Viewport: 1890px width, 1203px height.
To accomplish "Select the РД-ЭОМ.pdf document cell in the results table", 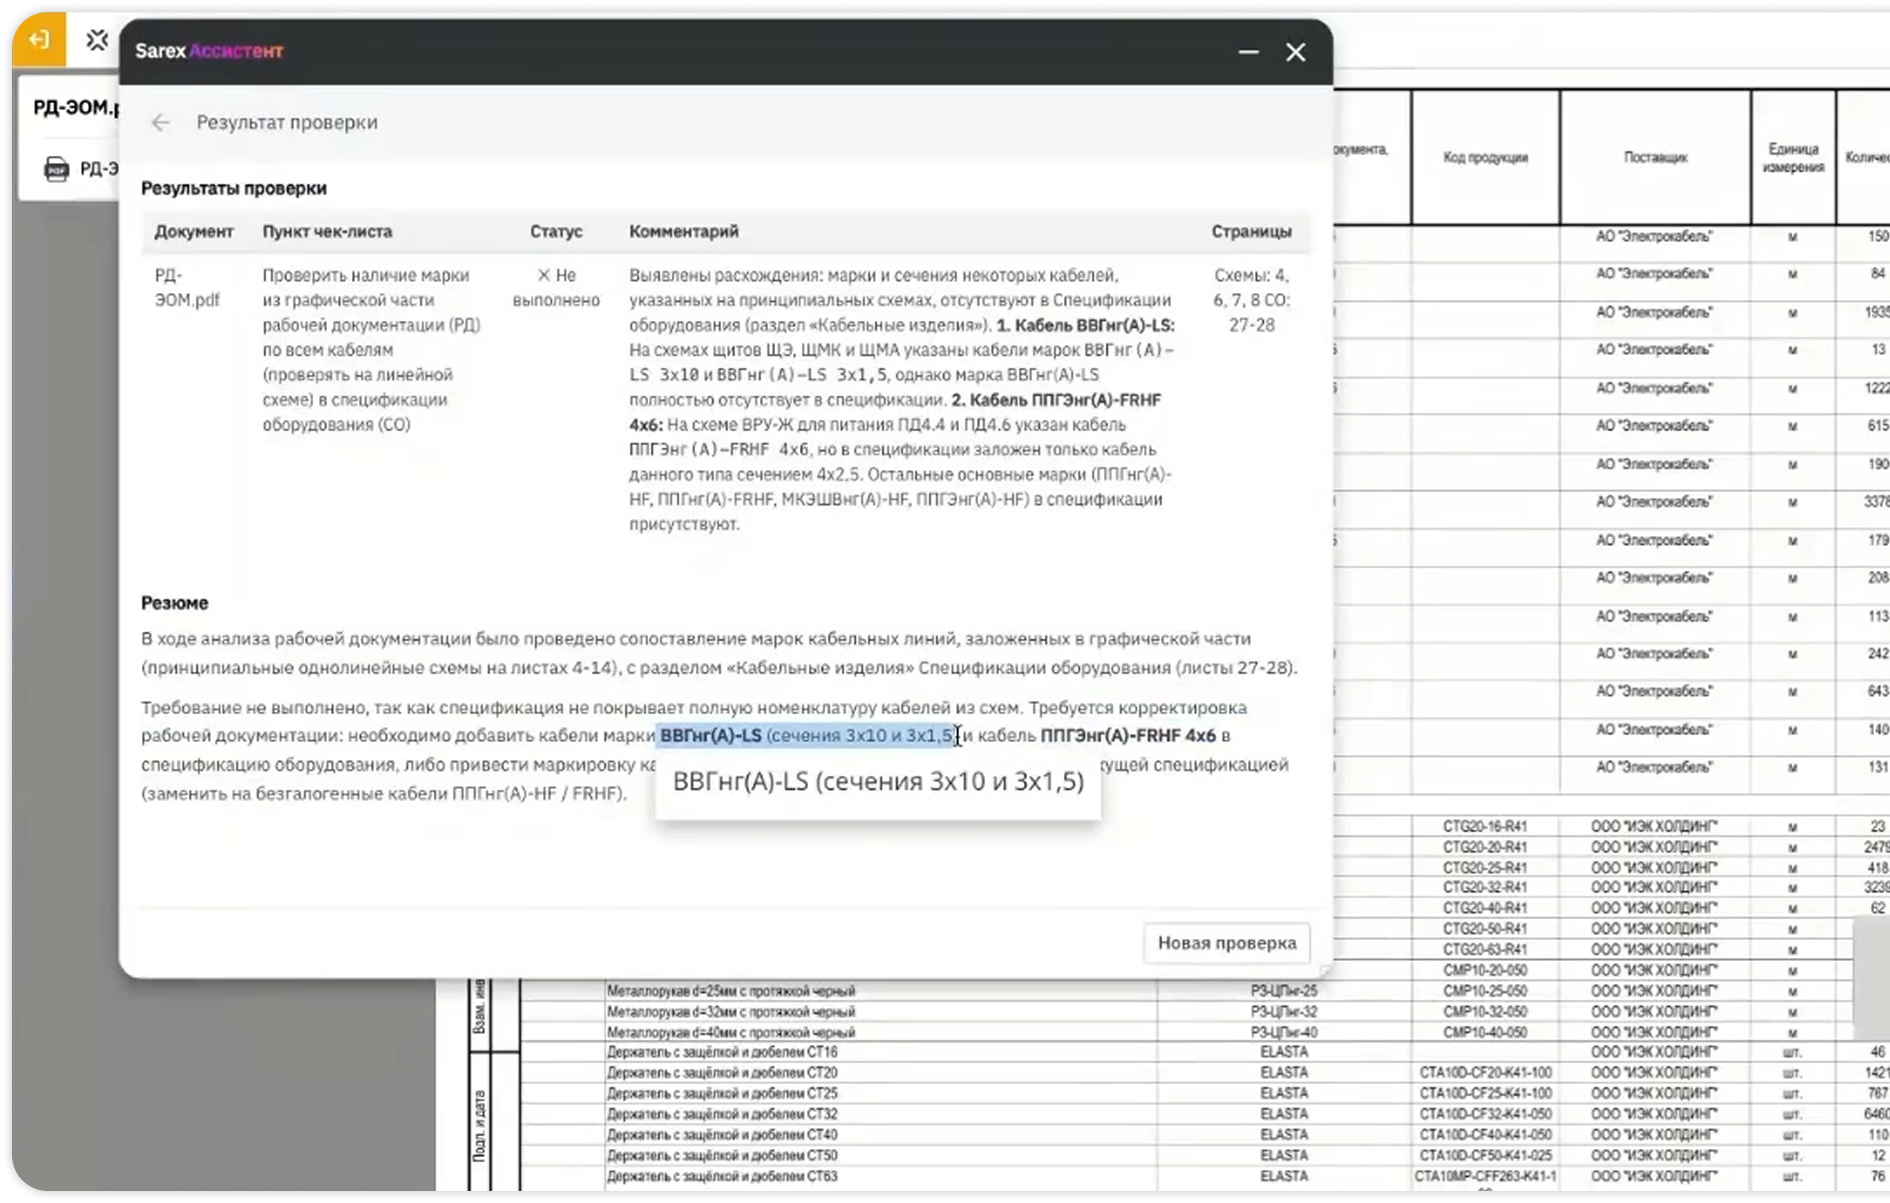I will tap(187, 287).
